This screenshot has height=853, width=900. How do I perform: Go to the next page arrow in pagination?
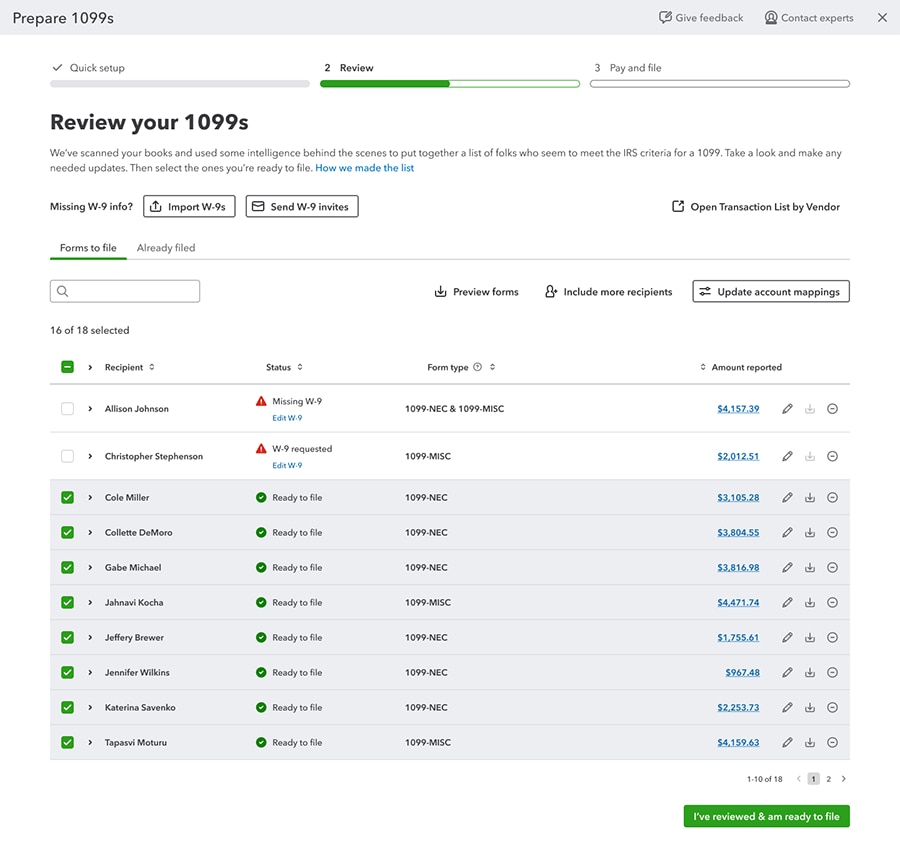pyautogui.click(x=843, y=779)
